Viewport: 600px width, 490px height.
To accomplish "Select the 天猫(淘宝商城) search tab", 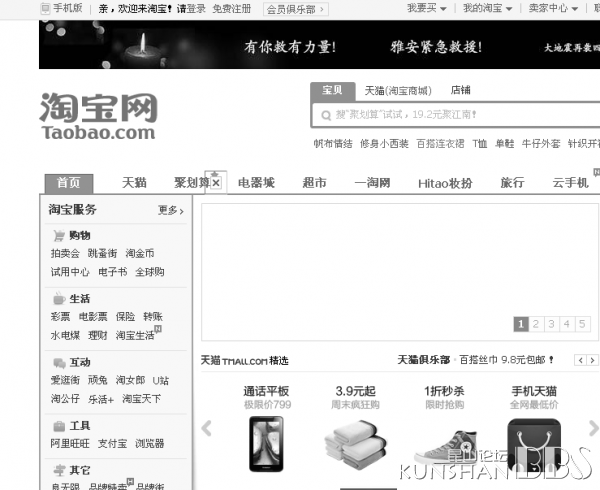I will (398, 91).
